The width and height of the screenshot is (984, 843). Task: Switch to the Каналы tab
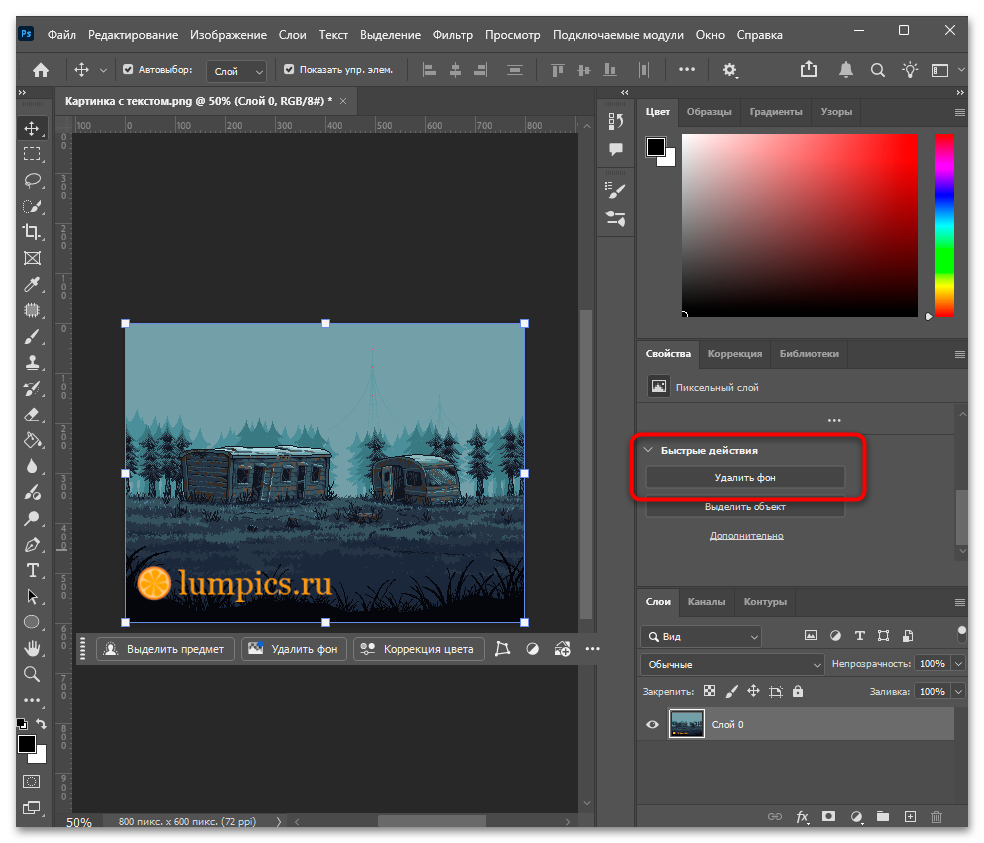pos(706,601)
